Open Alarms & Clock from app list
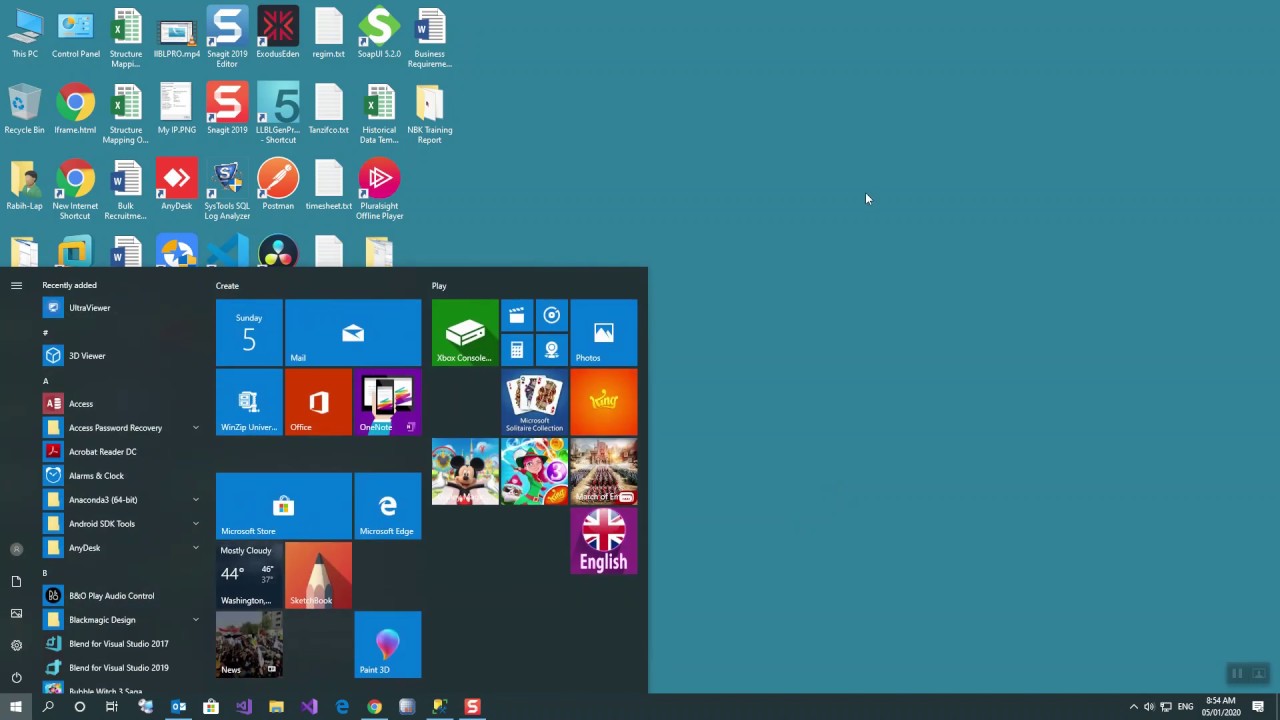This screenshot has height=720, width=1280. tap(122, 476)
